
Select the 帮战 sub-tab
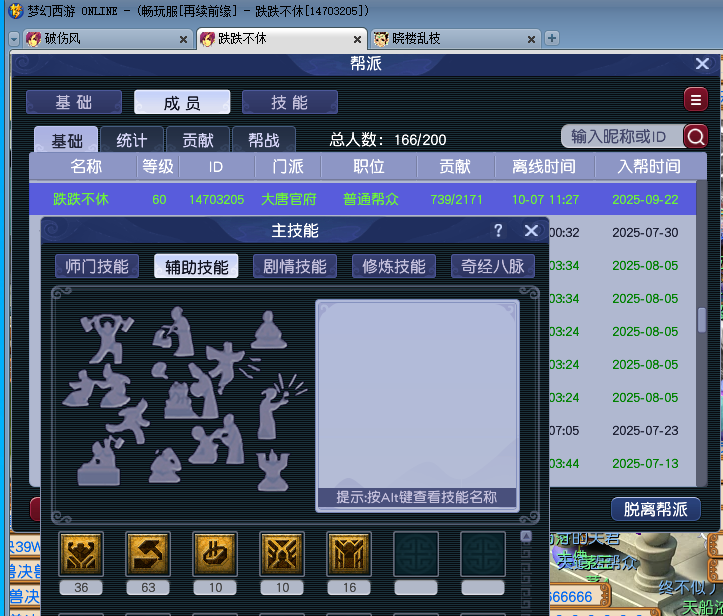pyautogui.click(x=264, y=140)
